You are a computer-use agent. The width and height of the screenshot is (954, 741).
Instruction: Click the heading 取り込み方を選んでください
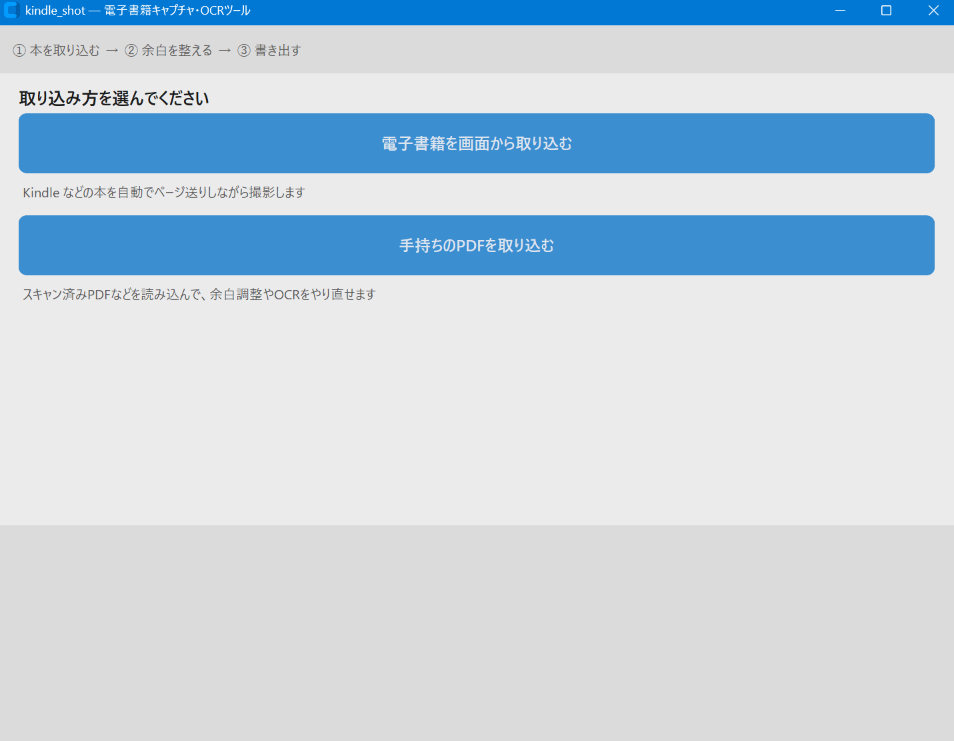coord(114,98)
